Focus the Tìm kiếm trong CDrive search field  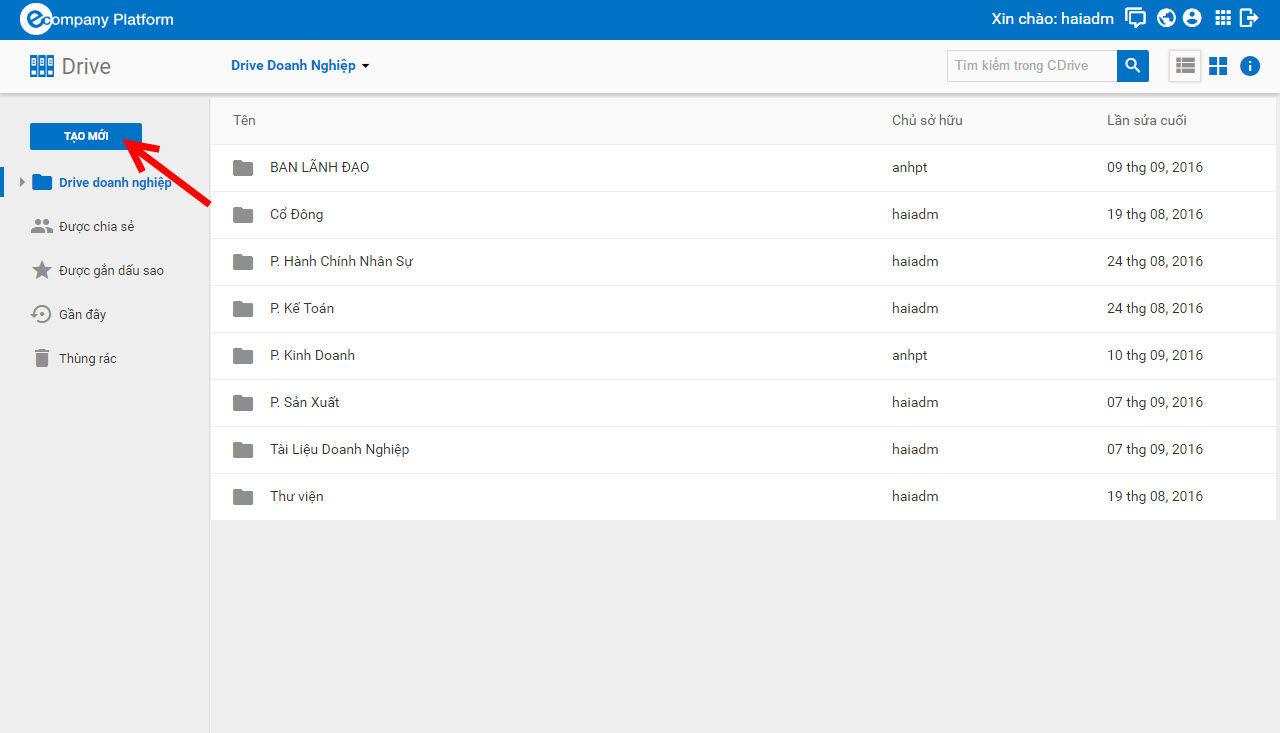click(1032, 66)
